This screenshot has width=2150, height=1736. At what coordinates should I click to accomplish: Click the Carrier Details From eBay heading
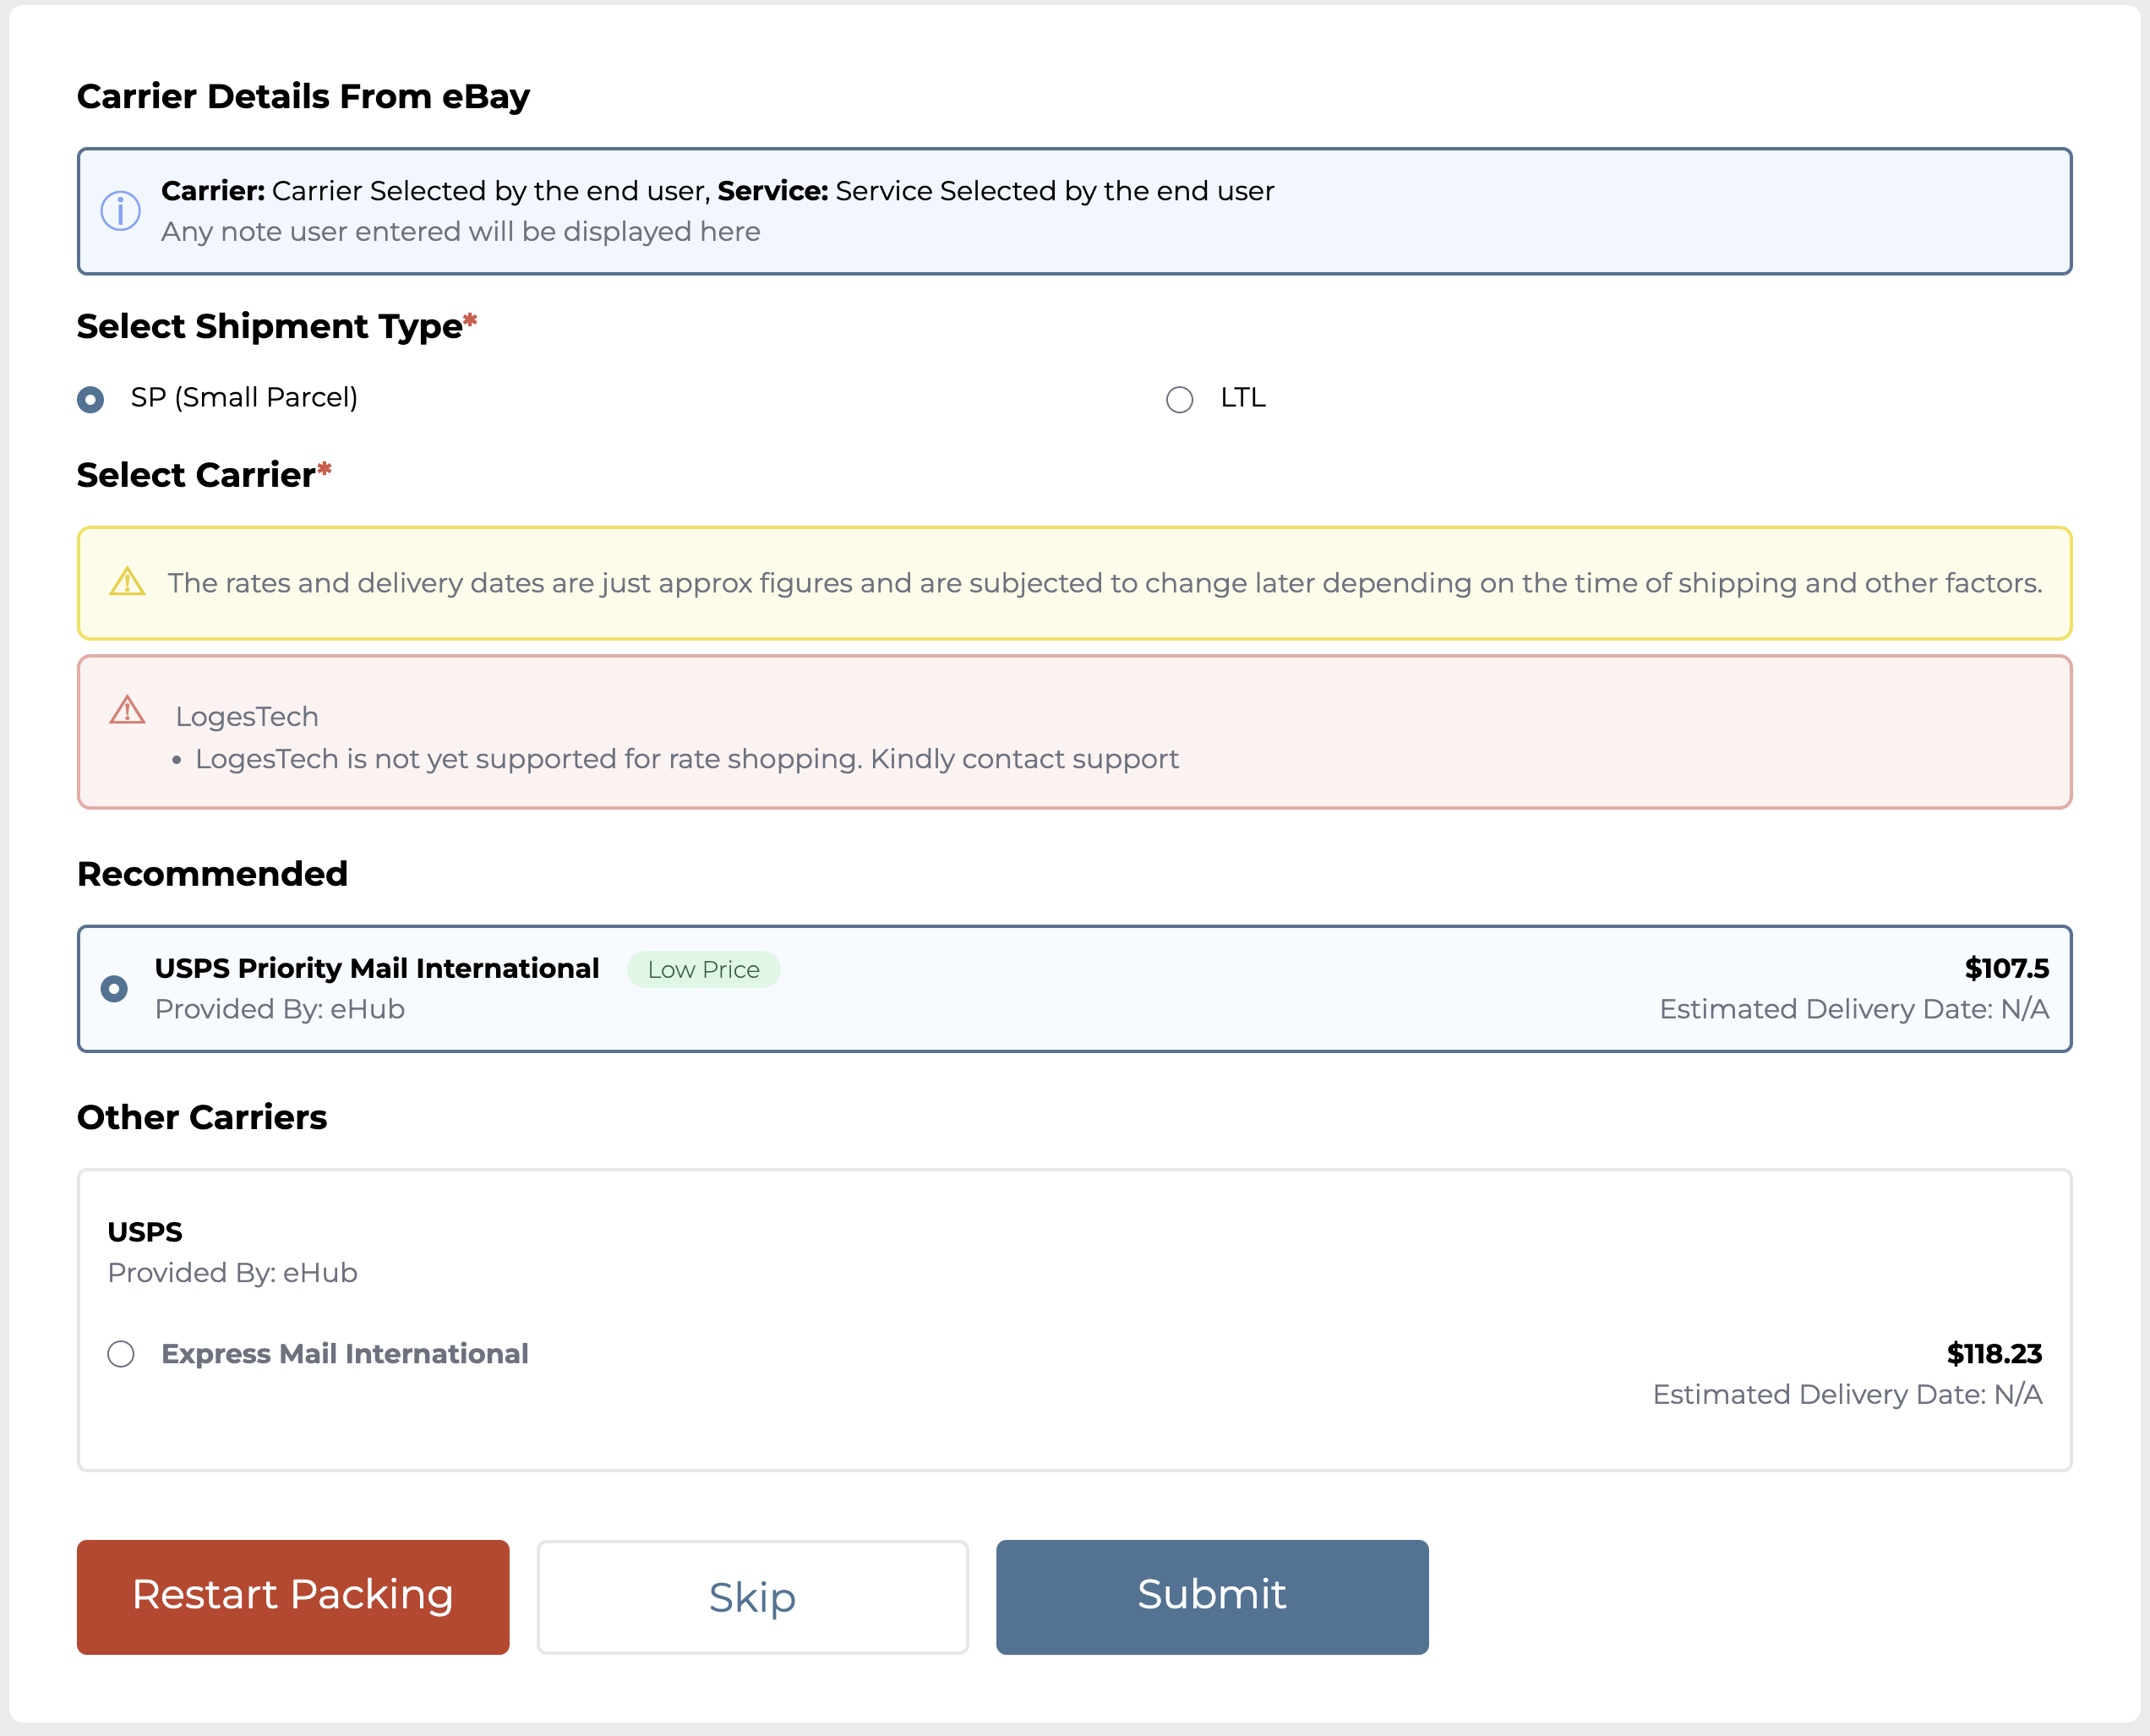click(x=303, y=96)
